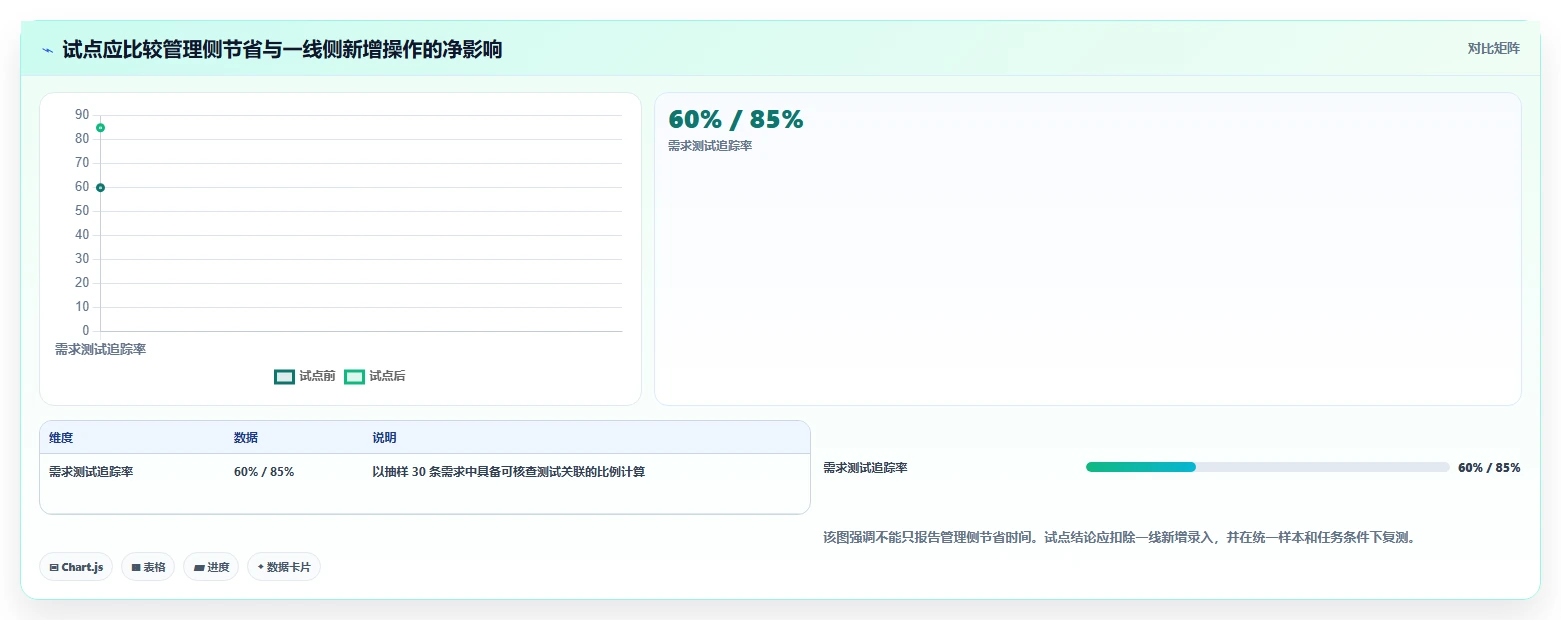Click the page title 试点应比较管理侧节省
Viewport: 1561px width, 620px height.
coord(282,50)
